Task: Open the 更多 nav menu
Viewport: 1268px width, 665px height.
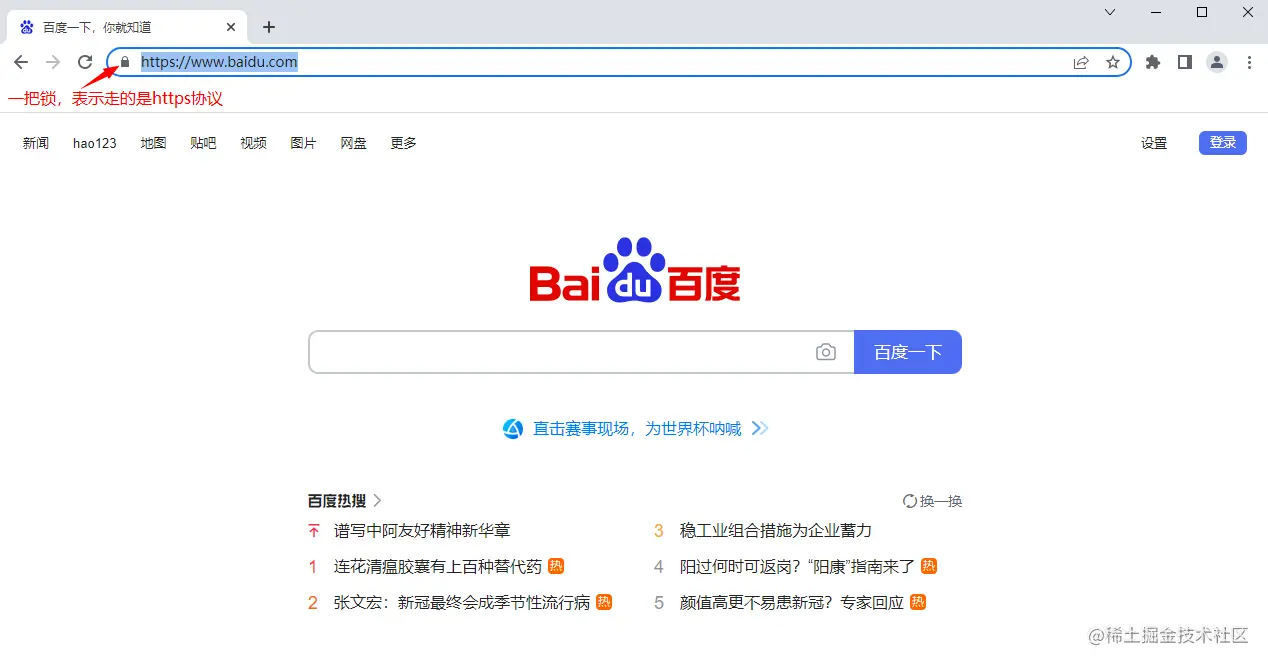Action: click(x=403, y=143)
